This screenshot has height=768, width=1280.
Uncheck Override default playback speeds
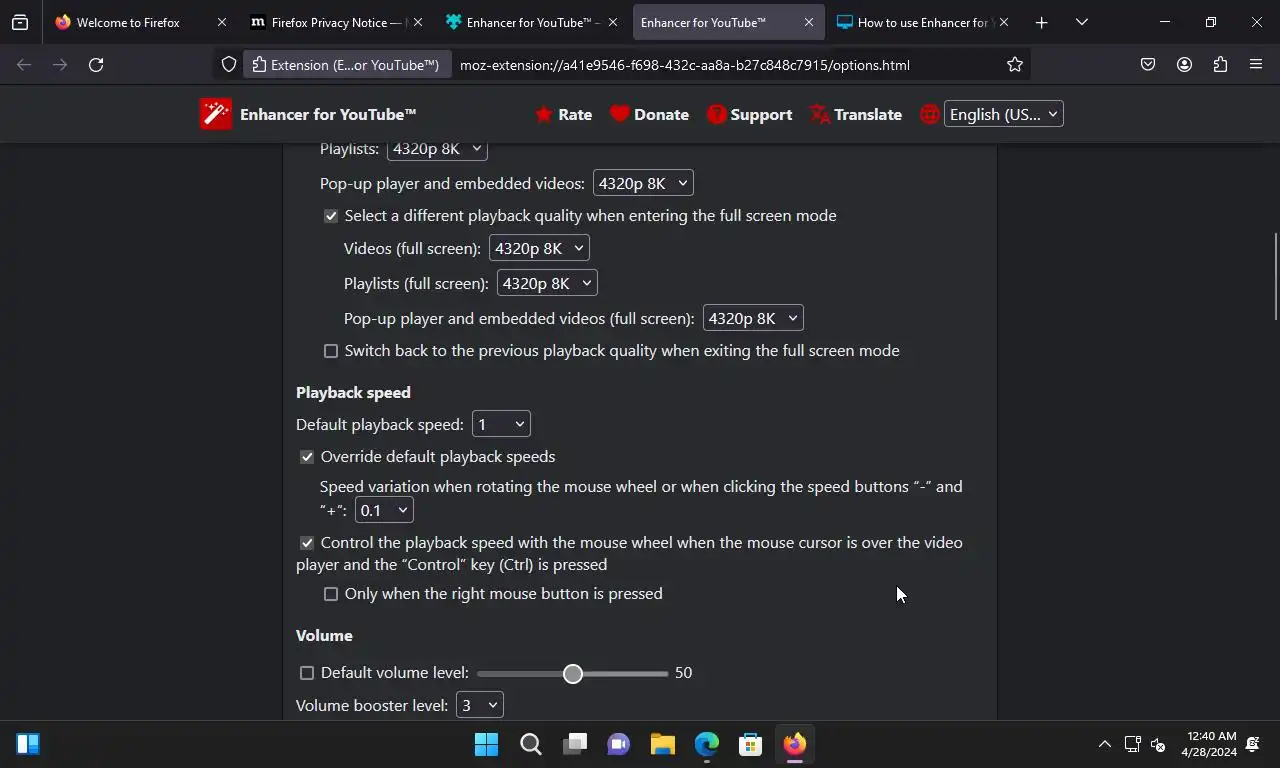(307, 457)
